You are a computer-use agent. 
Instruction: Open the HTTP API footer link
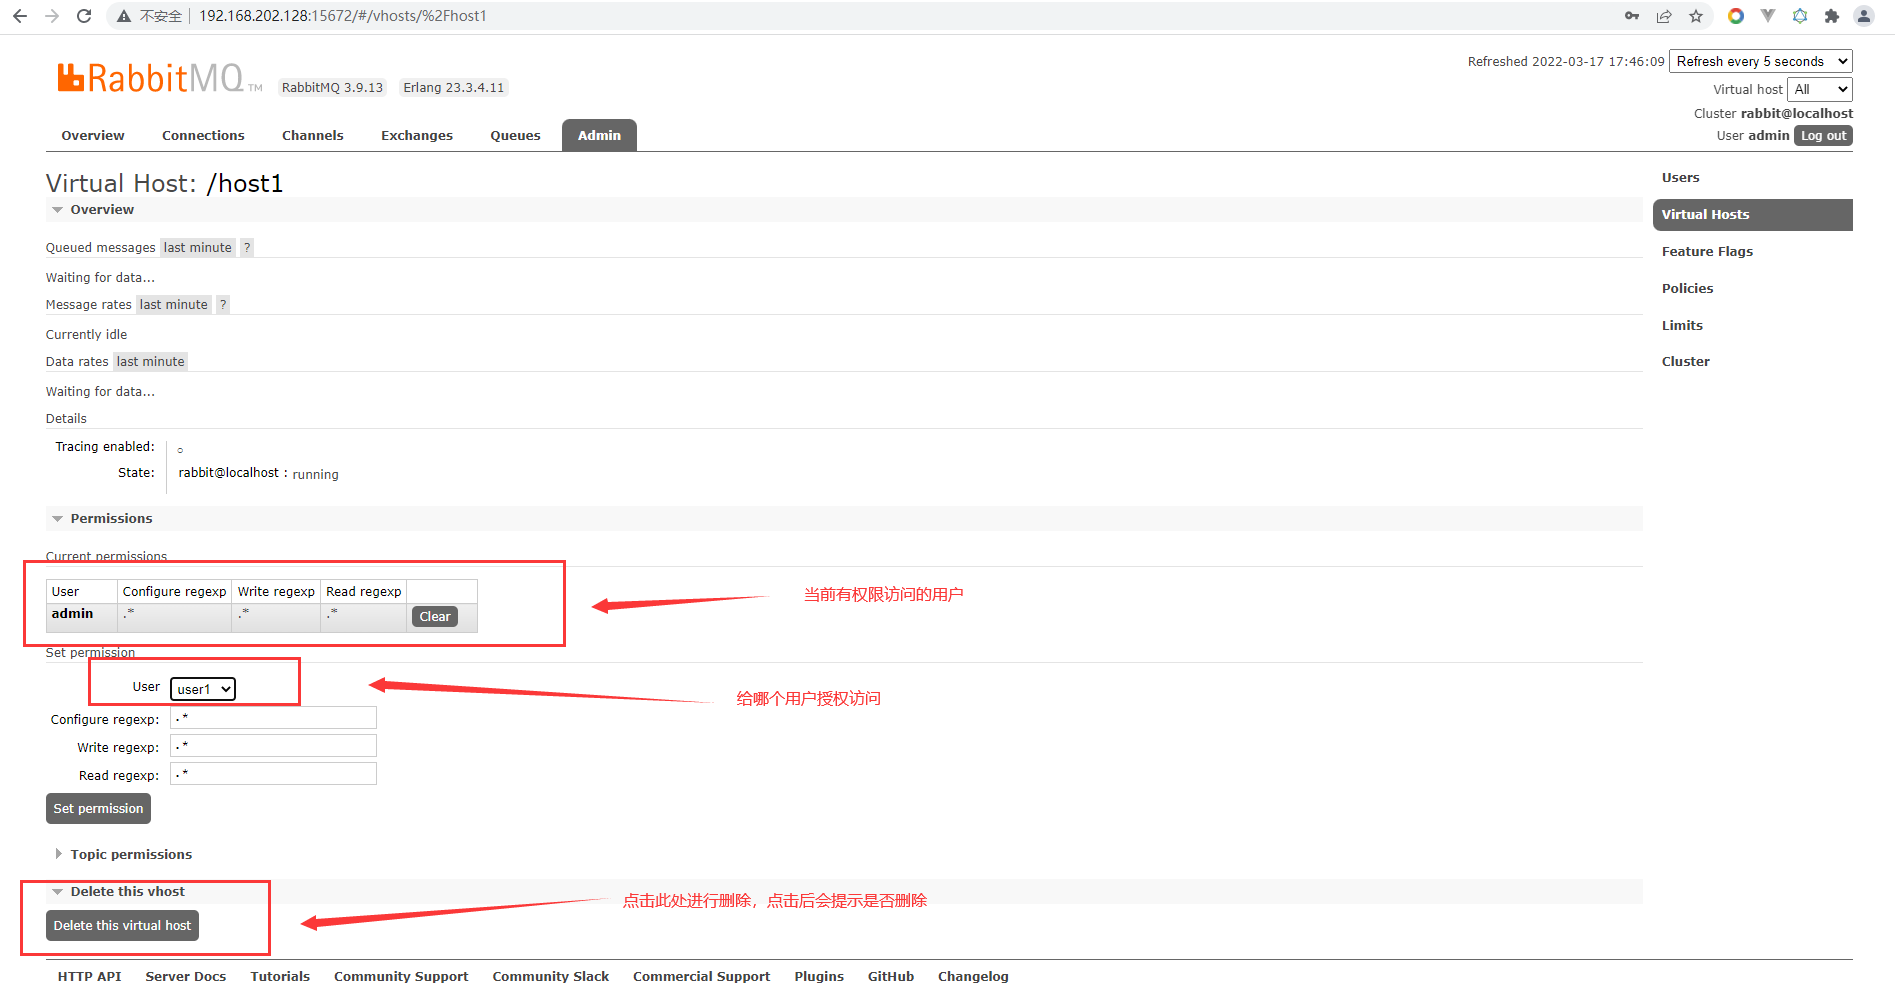click(x=89, y=977)
